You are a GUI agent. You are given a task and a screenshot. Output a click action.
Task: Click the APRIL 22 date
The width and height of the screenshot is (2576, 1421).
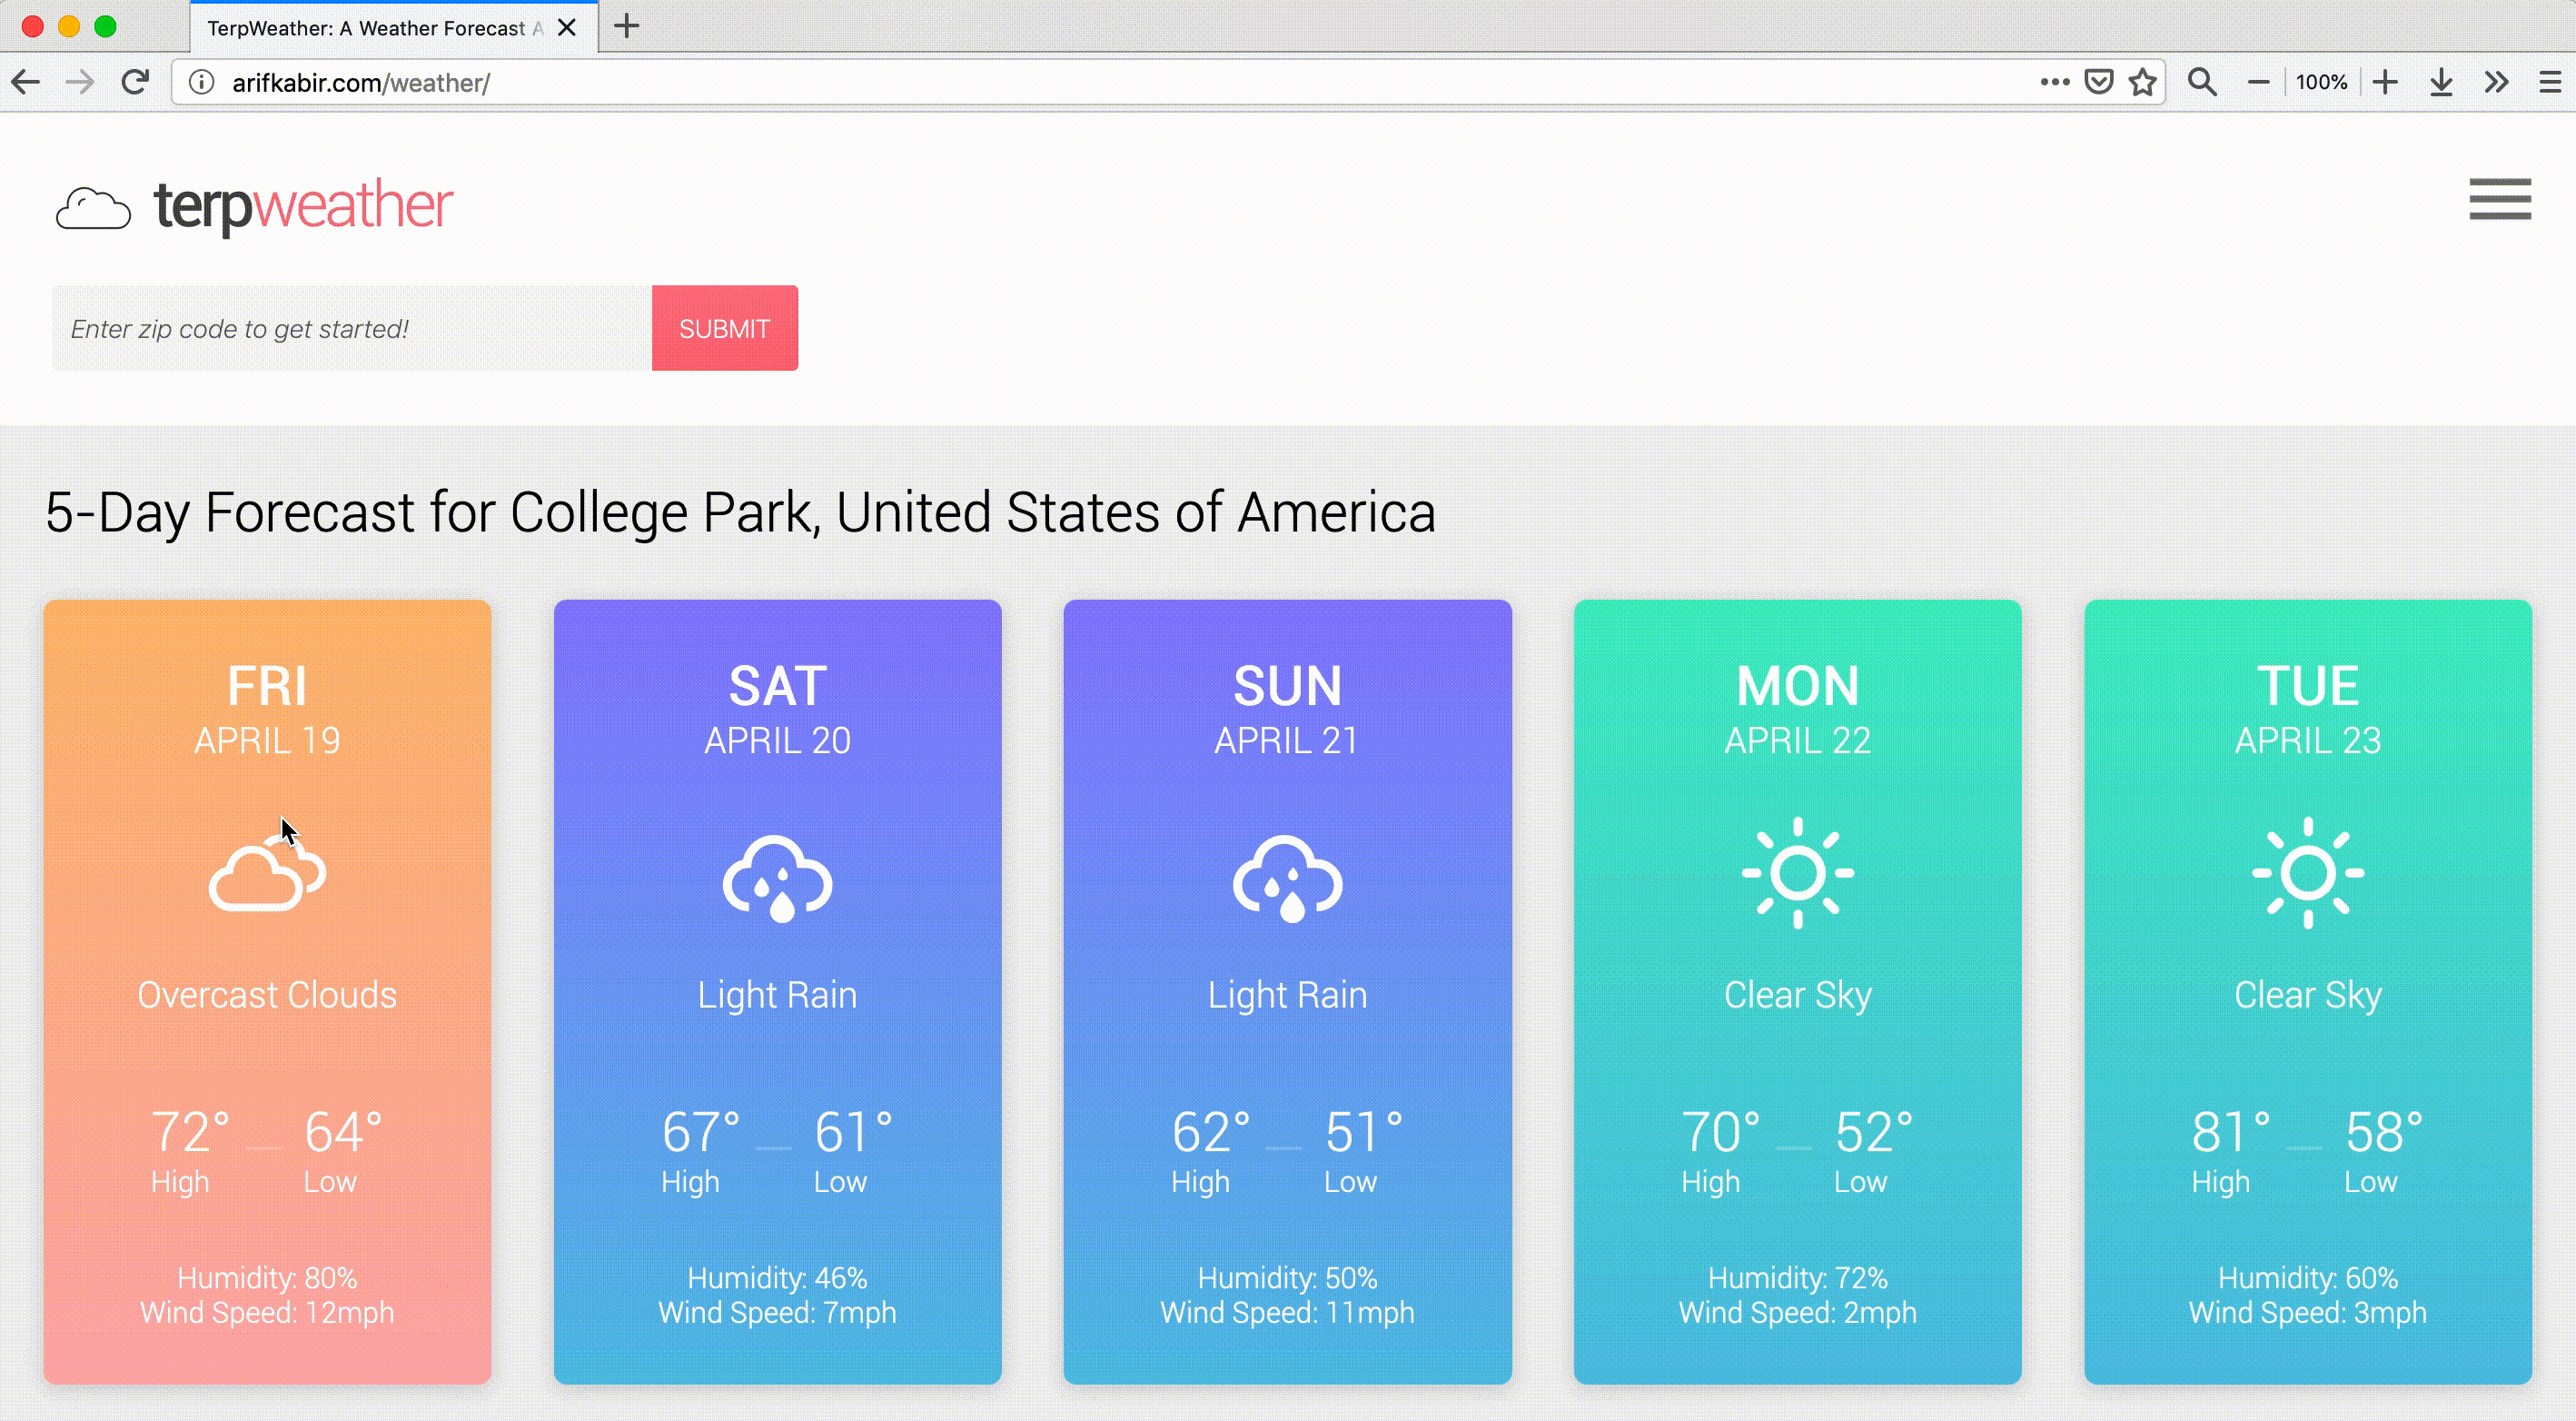[1797, 741]
